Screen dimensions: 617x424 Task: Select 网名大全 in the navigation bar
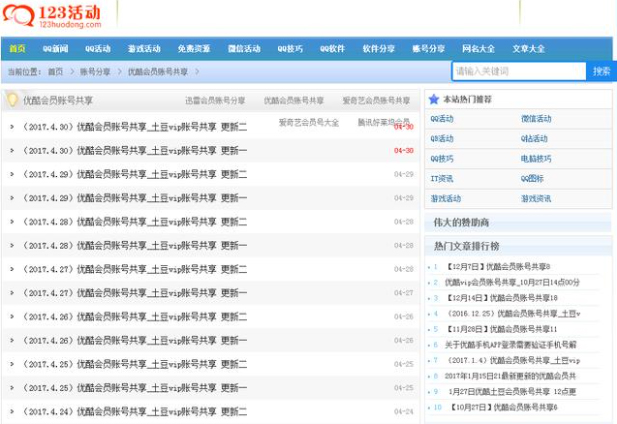[x=478, y=48]
